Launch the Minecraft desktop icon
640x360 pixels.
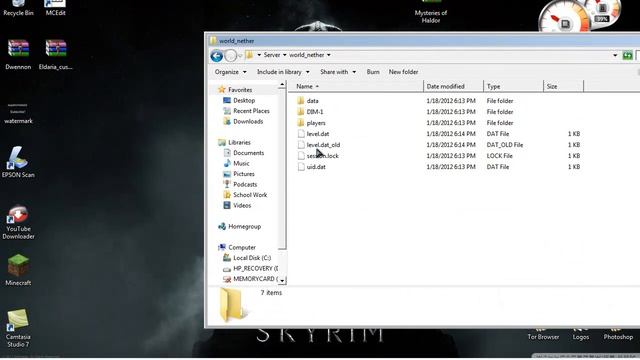(x=18, y=269)
